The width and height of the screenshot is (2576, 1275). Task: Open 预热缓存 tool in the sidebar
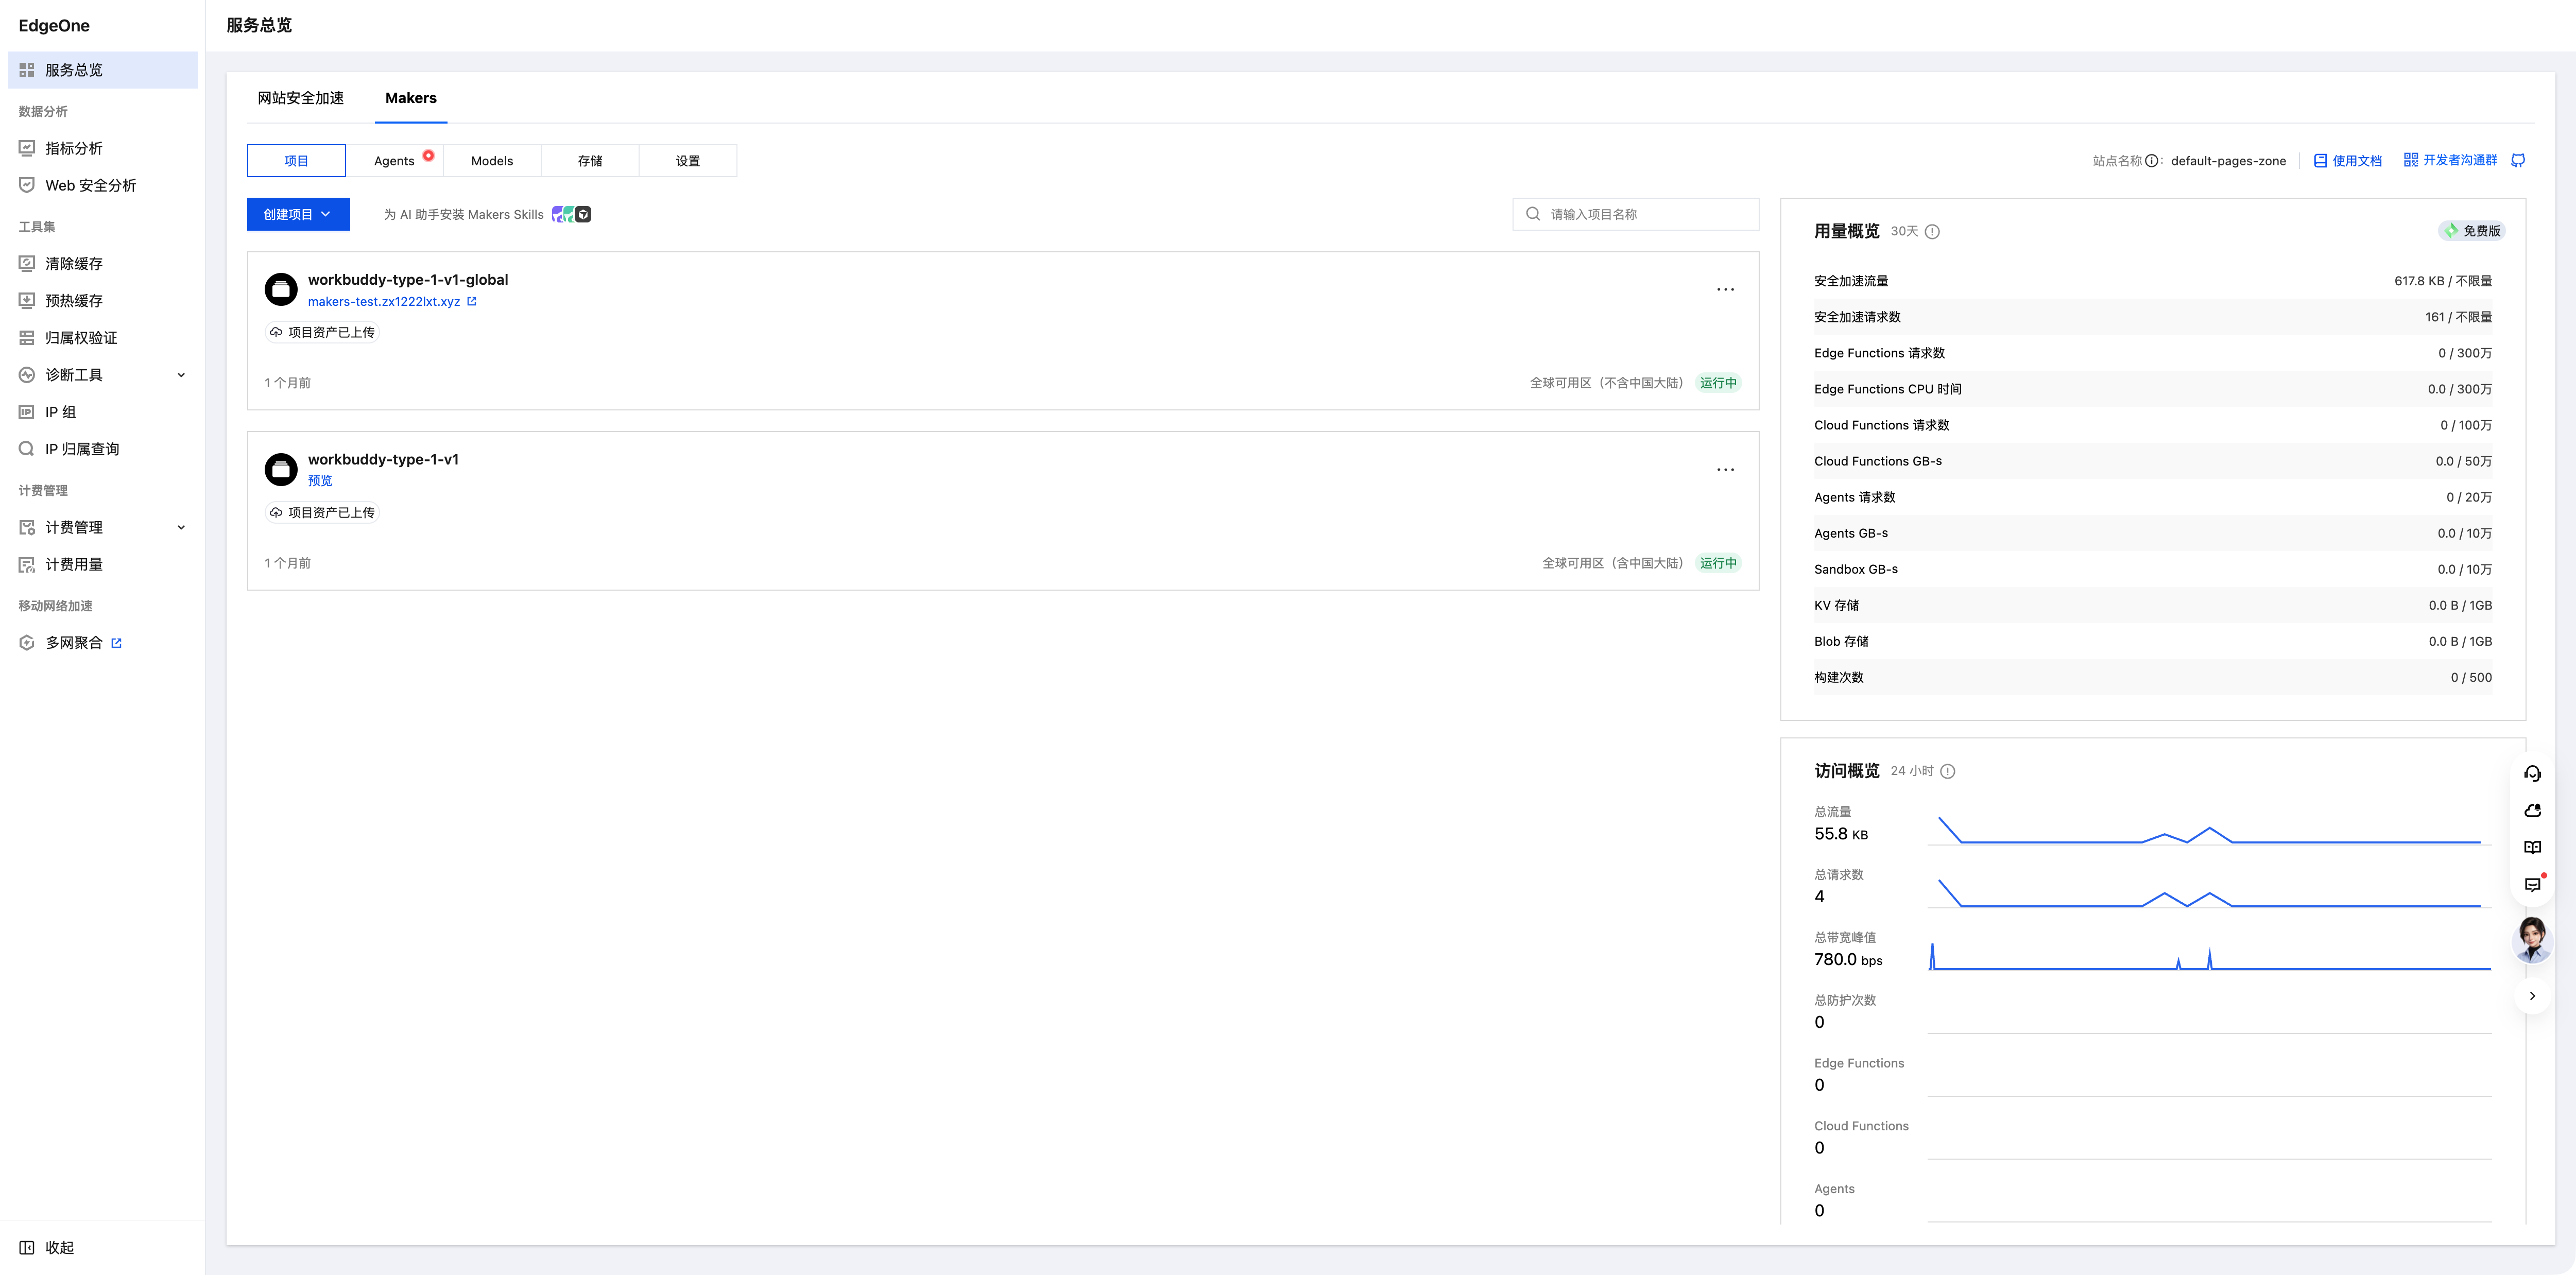(102, 301)
